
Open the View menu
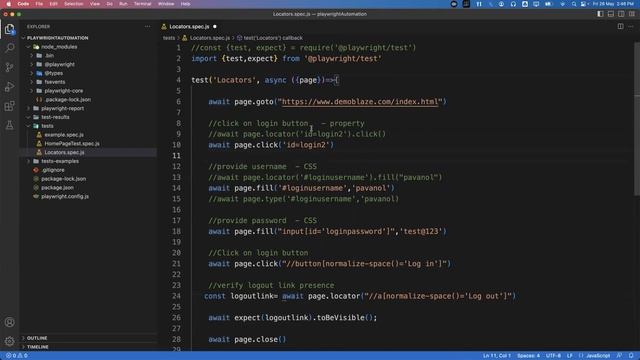[95, 4]
